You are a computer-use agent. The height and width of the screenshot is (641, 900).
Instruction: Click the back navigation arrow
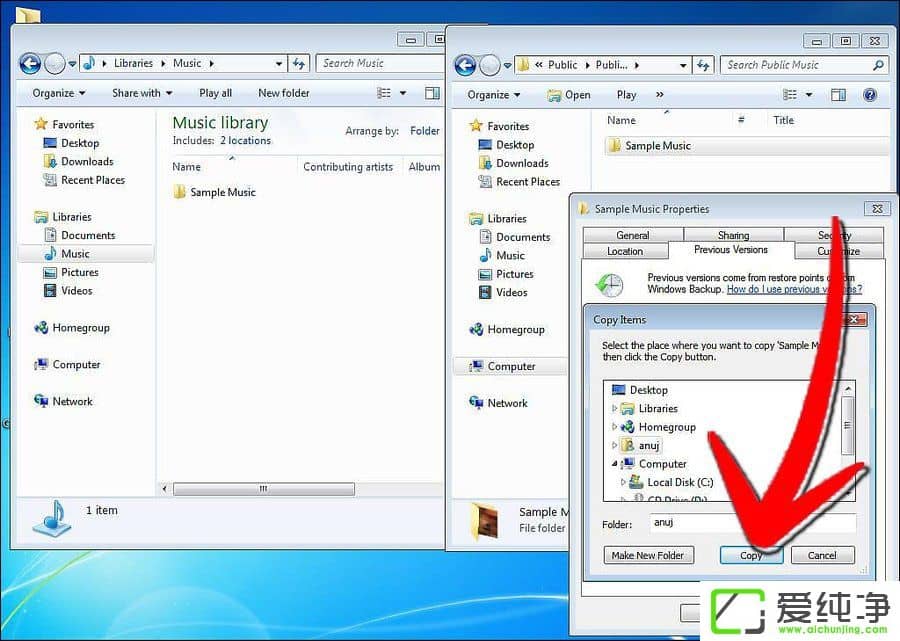[29, 62]
